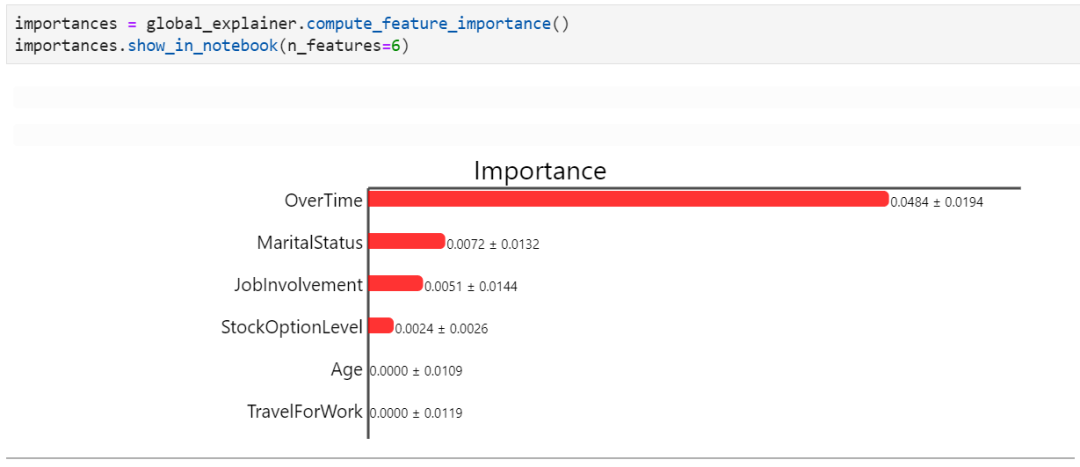Click the 0.0484 ± 0.0194 value

pyautogui.click(x=937, y=202)
